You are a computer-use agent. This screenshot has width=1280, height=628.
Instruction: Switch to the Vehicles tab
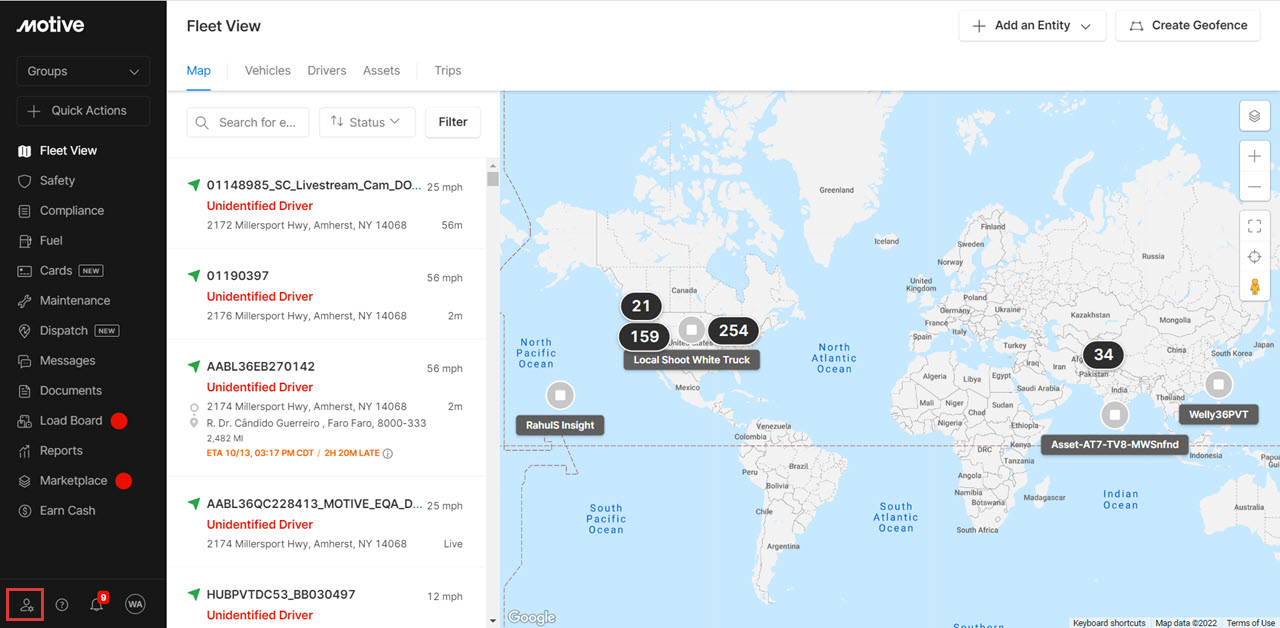click(x=268, y=71)
